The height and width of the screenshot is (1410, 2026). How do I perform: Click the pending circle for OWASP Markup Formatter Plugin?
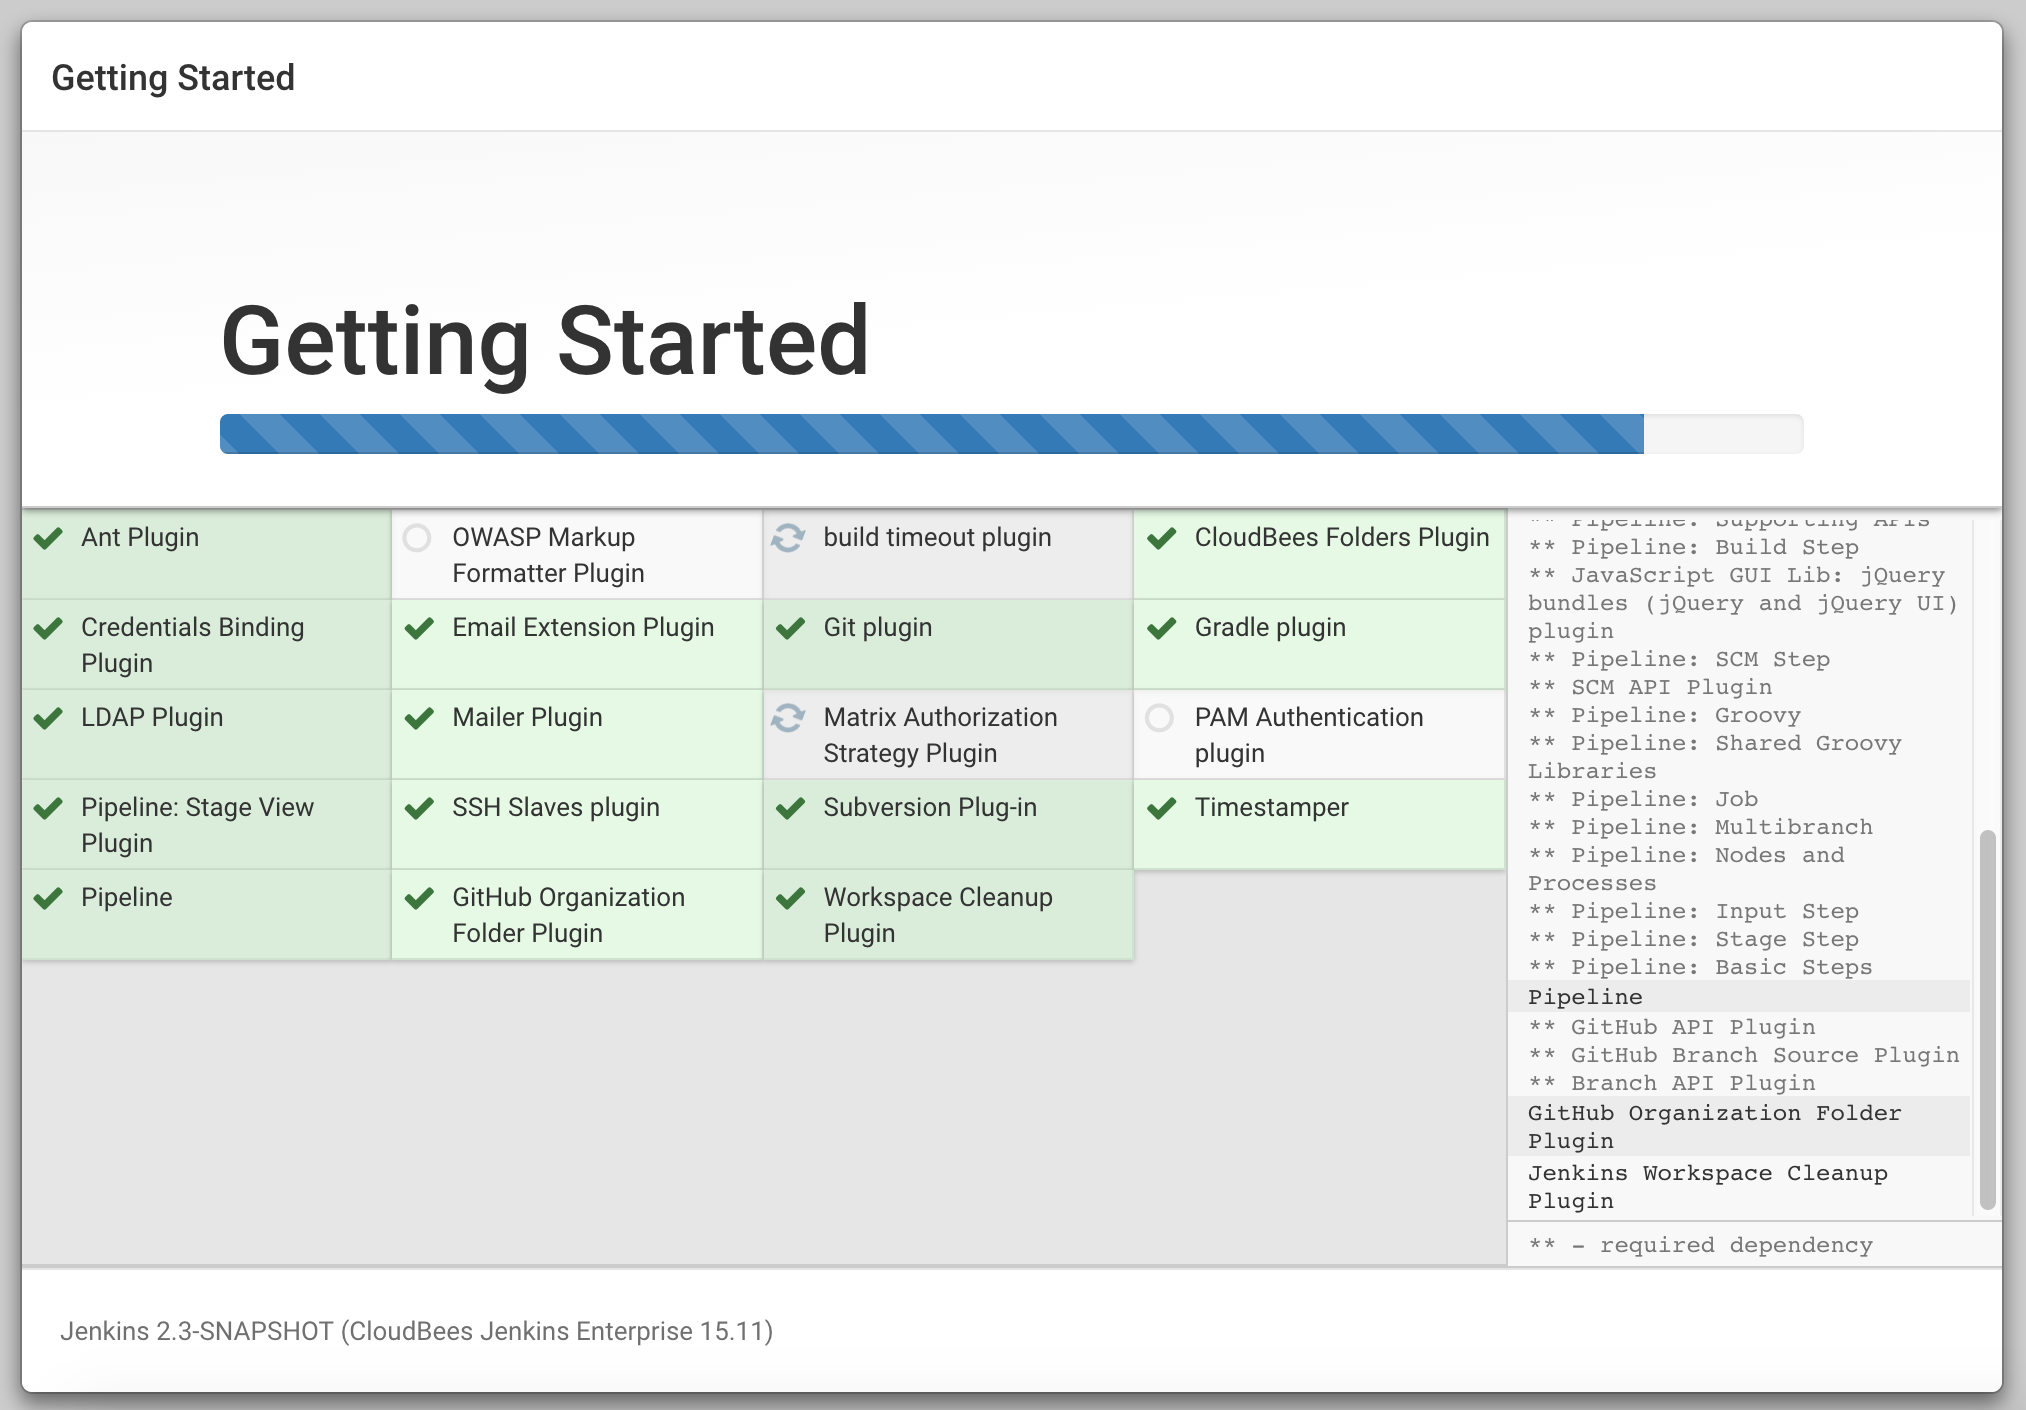click(417, 538)
